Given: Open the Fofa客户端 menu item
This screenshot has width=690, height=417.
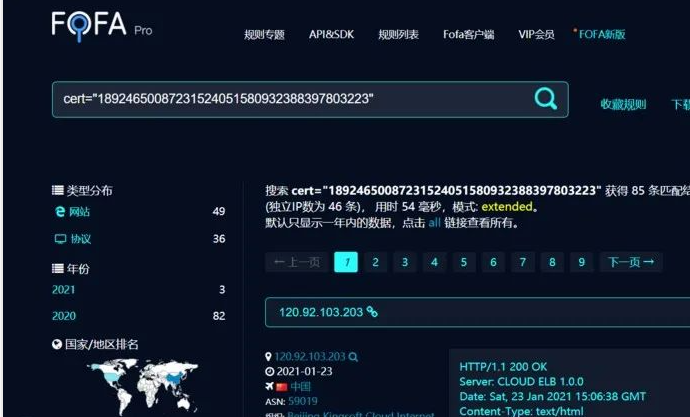Looking at the screenshot, I should pos(469,34).
